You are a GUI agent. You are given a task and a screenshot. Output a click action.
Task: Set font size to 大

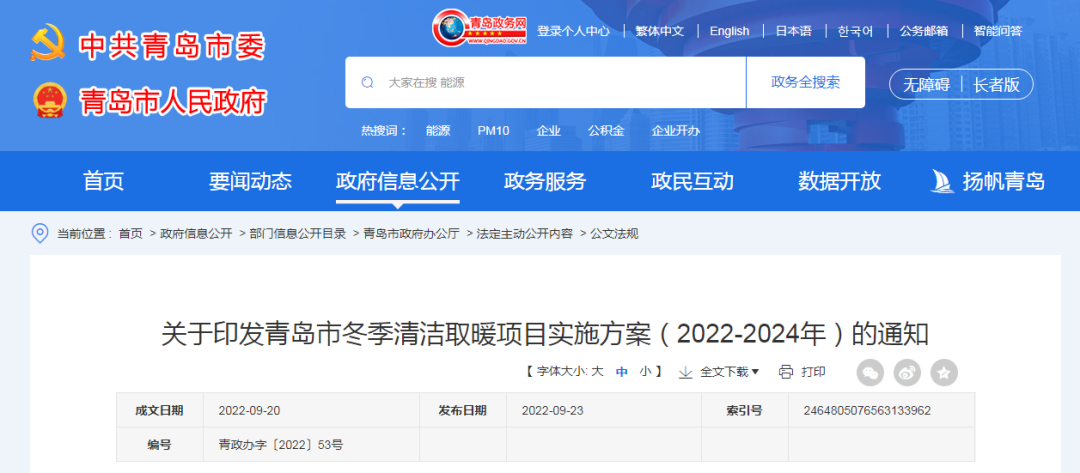(597, 371)
